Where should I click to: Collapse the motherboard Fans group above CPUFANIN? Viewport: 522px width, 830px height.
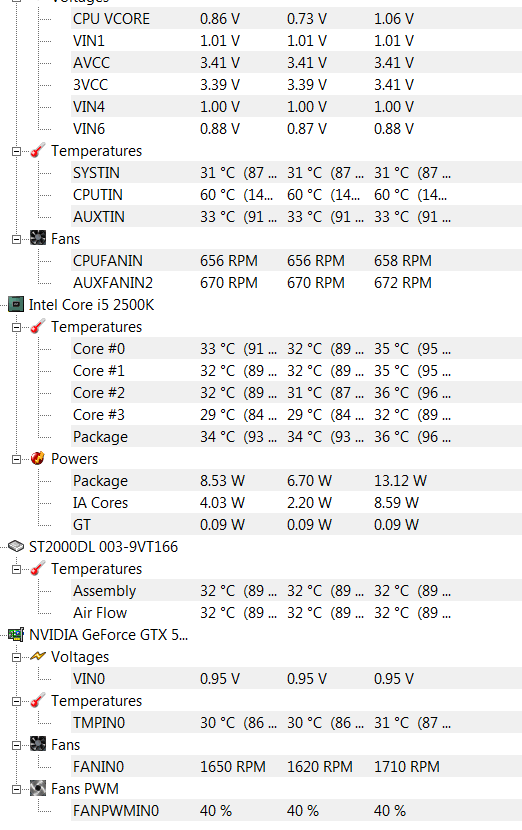point(16,239)
